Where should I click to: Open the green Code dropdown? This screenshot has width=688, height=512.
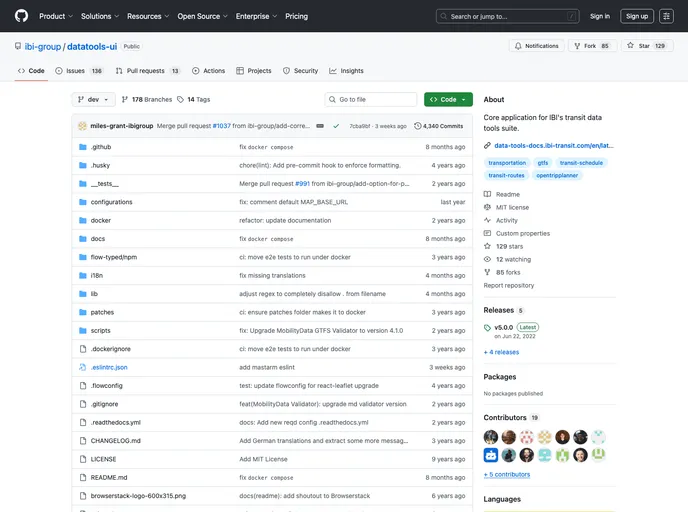[448, 100]
